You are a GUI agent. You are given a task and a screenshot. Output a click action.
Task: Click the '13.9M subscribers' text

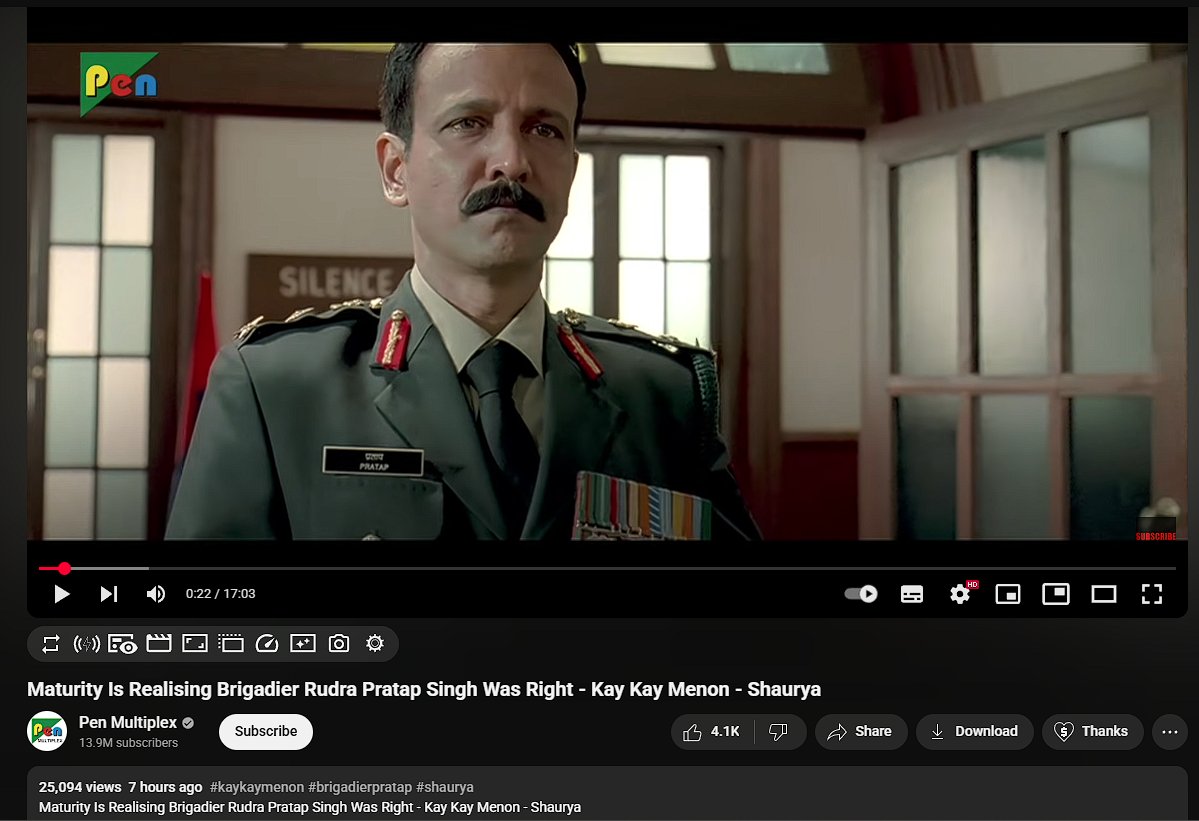[x=128, y=743]
